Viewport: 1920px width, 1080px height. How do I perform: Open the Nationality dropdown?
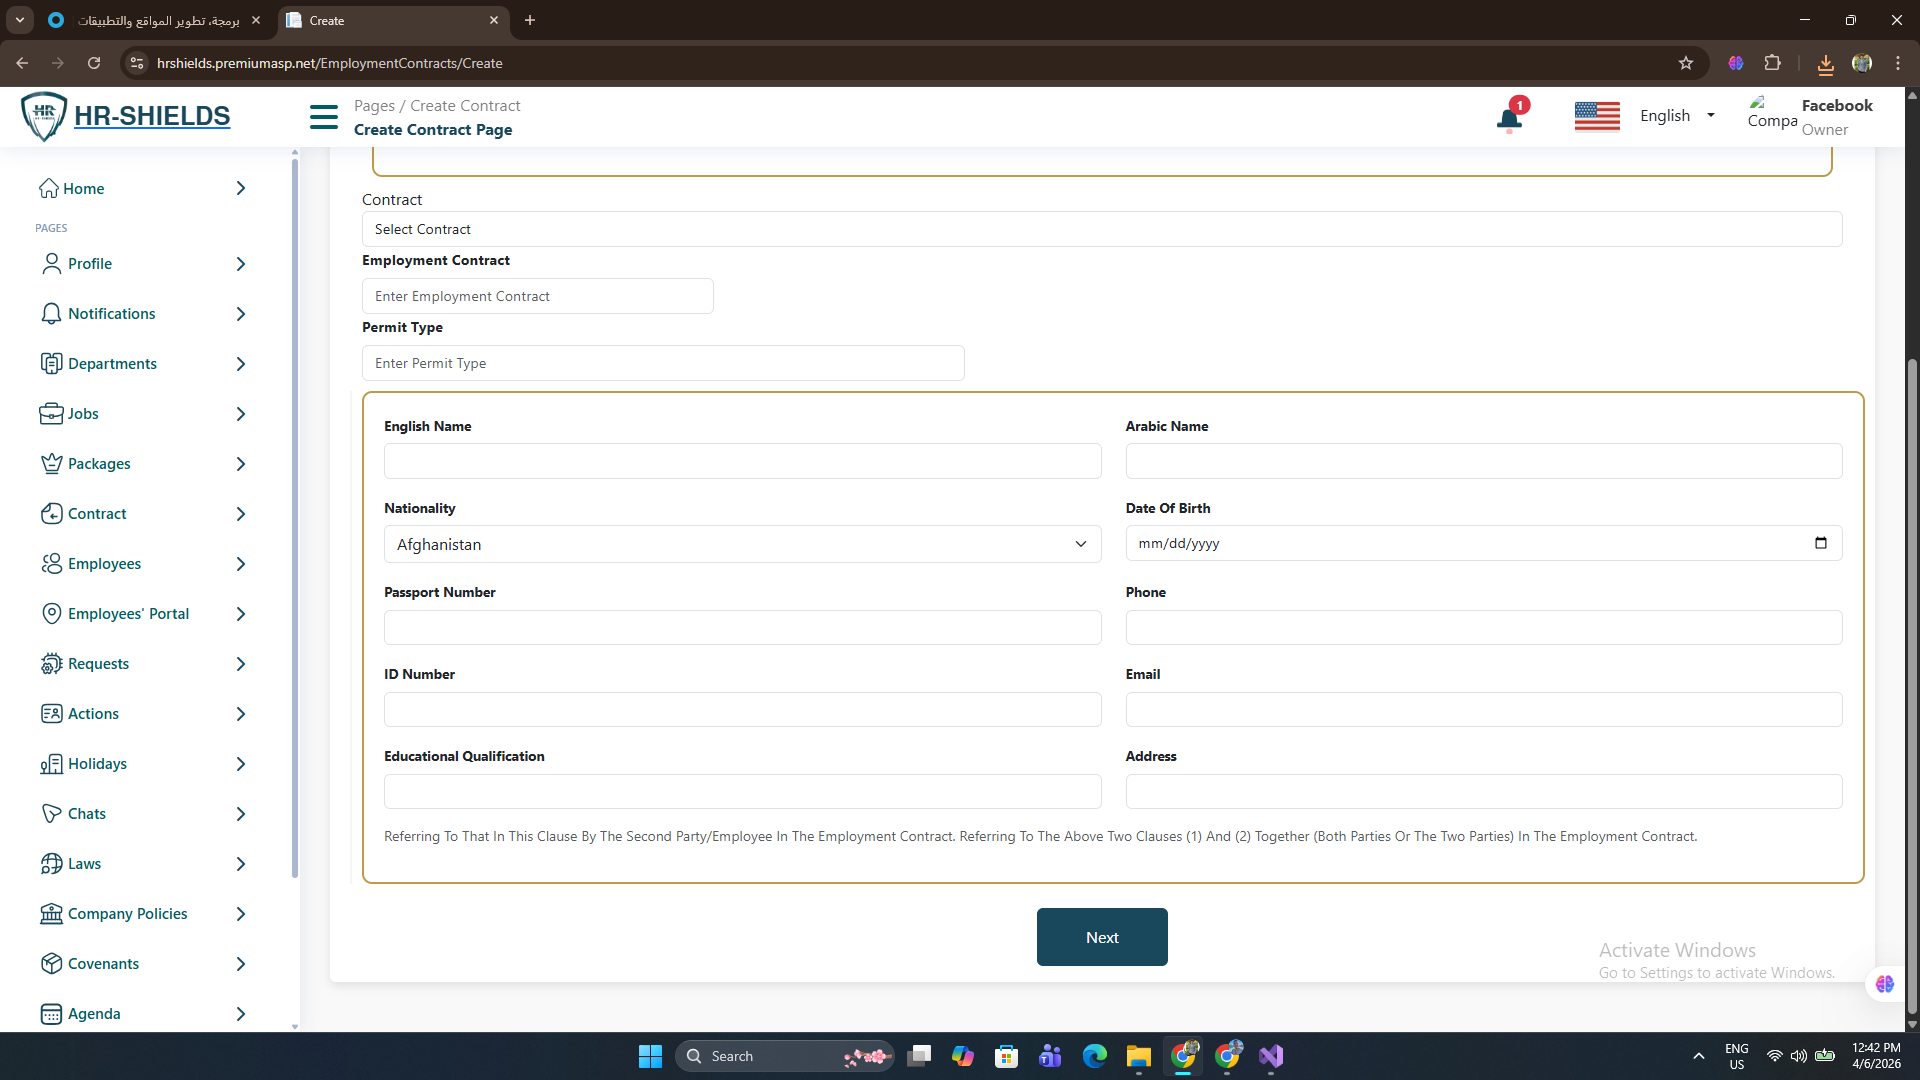(x=742, y=544)
